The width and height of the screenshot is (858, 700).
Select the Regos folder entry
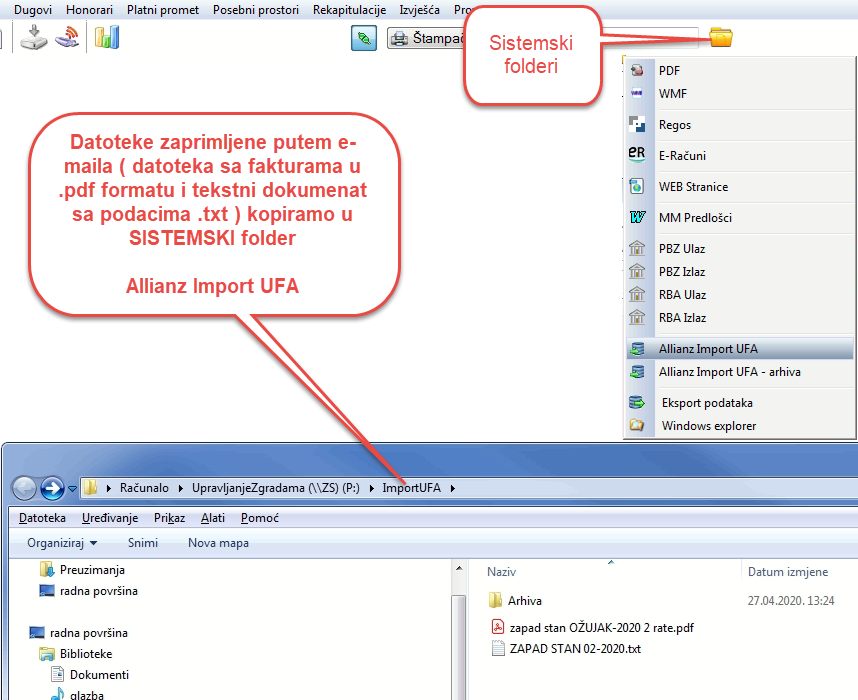point(674,125)
